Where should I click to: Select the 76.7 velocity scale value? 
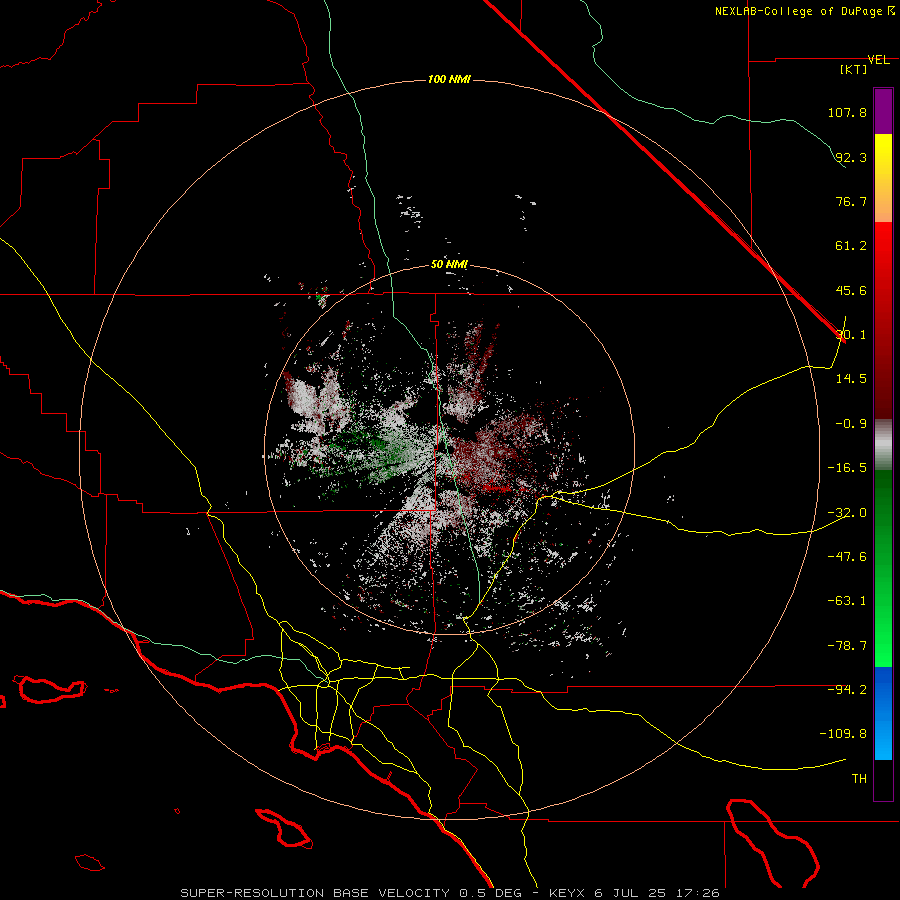[851, 201]
